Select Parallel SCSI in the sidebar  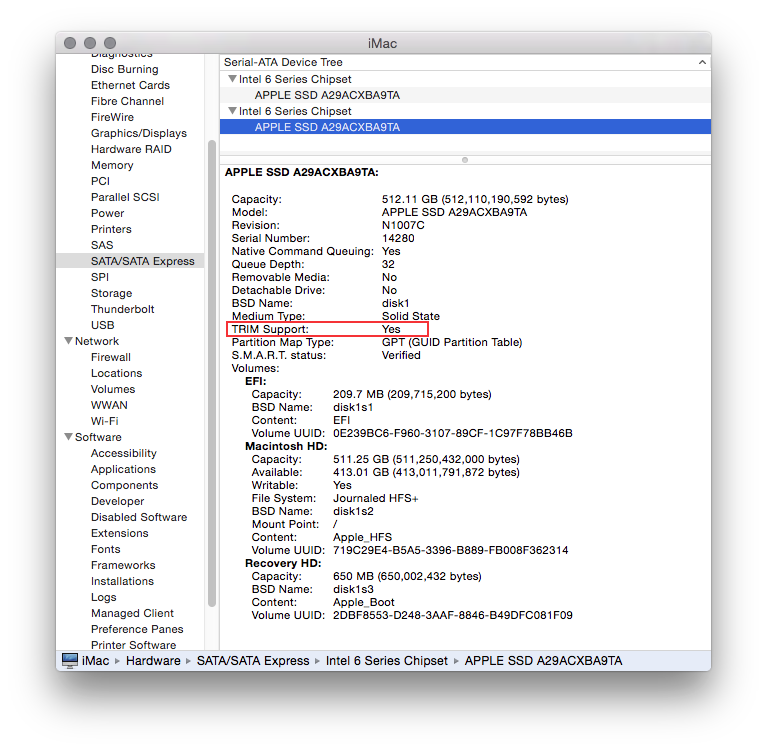pyautogui.click(x=125, y=197)
